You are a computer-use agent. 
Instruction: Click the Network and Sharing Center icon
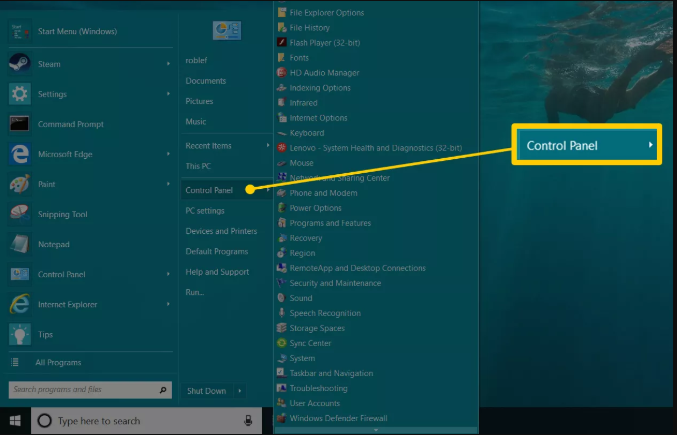282,177
